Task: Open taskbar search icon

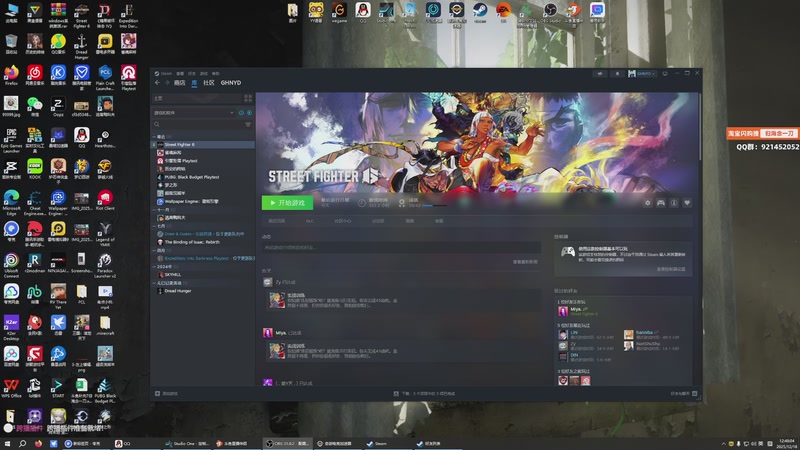Action: tap(22, 444)
